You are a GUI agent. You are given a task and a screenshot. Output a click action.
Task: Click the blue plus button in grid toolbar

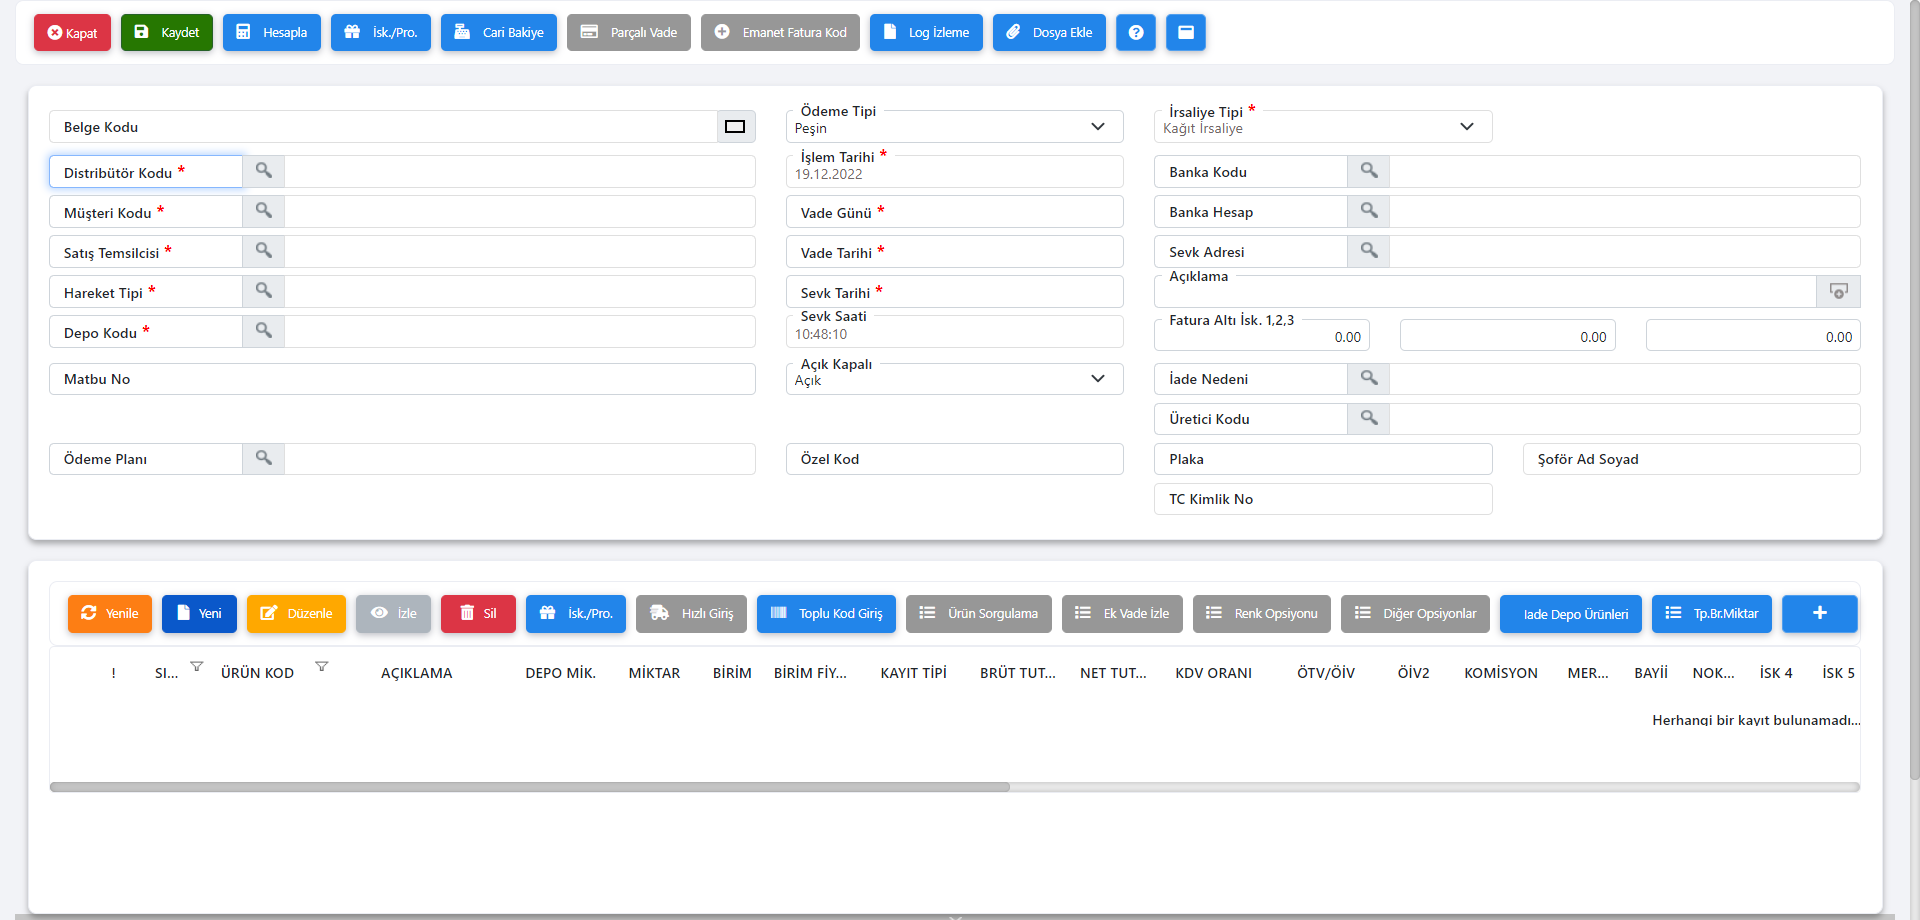[x=1819, y=613]
